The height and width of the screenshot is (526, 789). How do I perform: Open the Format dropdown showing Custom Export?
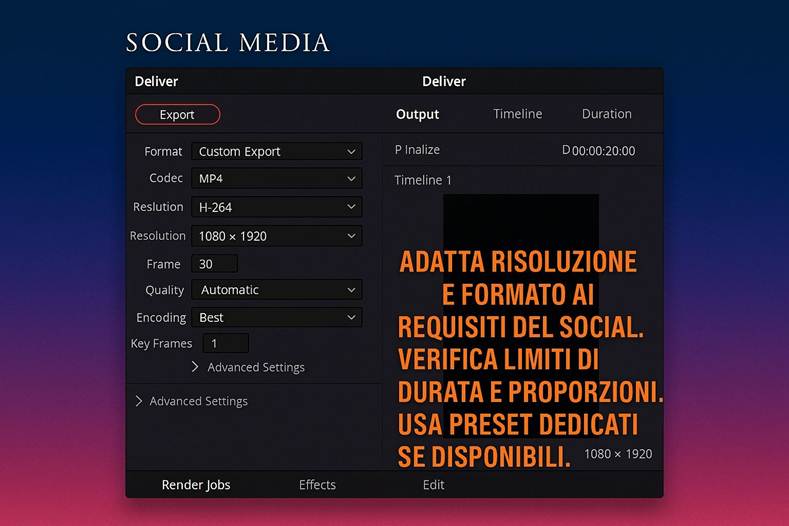276,152
